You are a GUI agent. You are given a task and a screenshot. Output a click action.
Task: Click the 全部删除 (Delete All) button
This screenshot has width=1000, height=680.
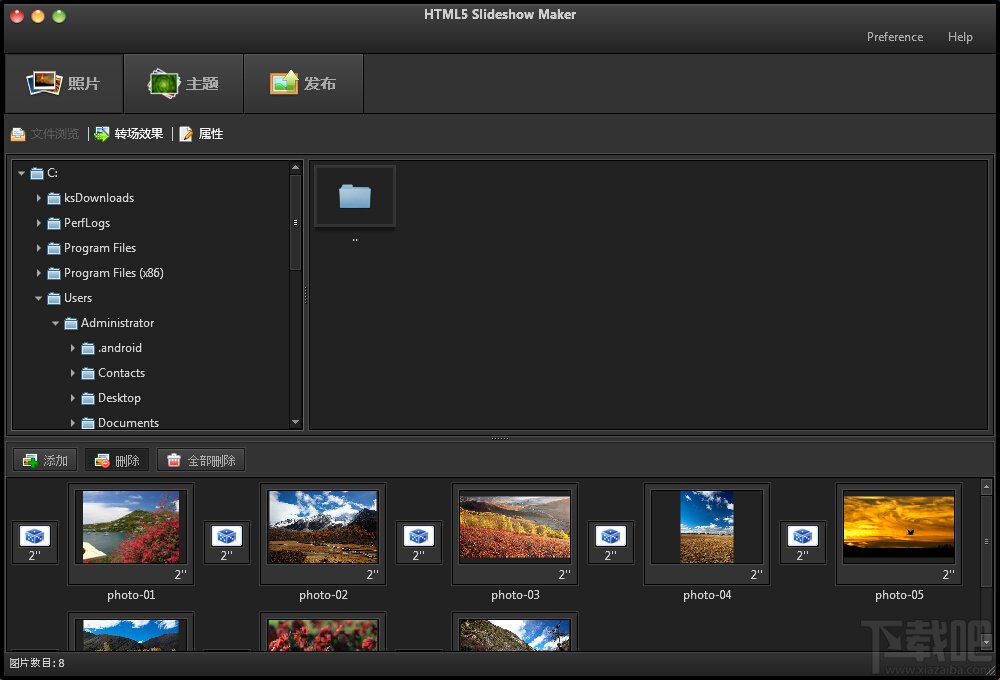(201, 461)
